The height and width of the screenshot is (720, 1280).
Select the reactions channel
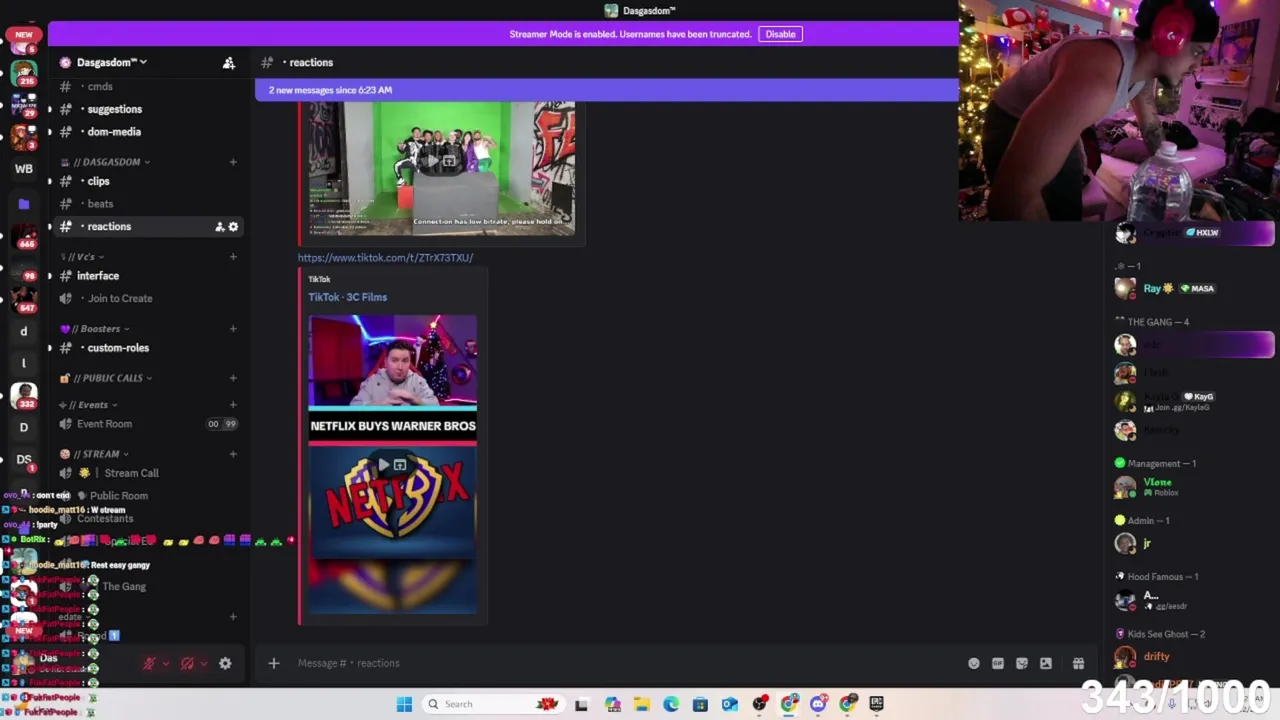pos(148,227)
